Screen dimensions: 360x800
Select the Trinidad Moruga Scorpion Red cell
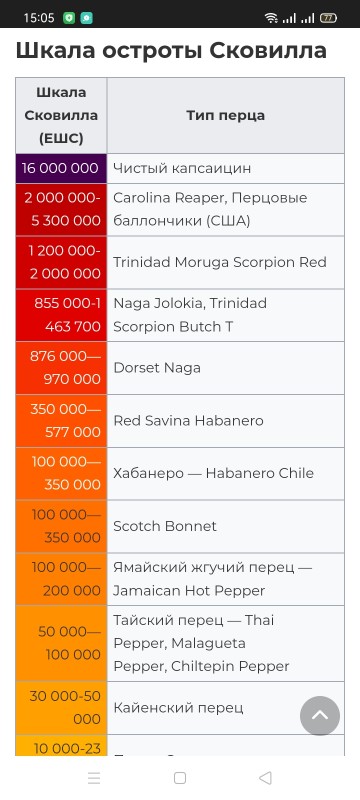225,262
